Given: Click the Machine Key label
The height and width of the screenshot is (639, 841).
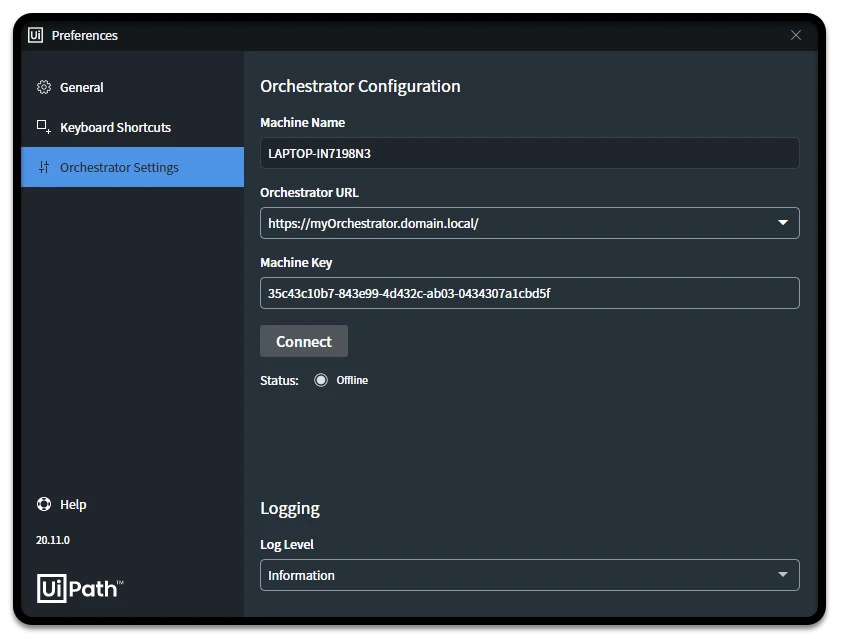Looking at the screenshot, I should (296, 262).
